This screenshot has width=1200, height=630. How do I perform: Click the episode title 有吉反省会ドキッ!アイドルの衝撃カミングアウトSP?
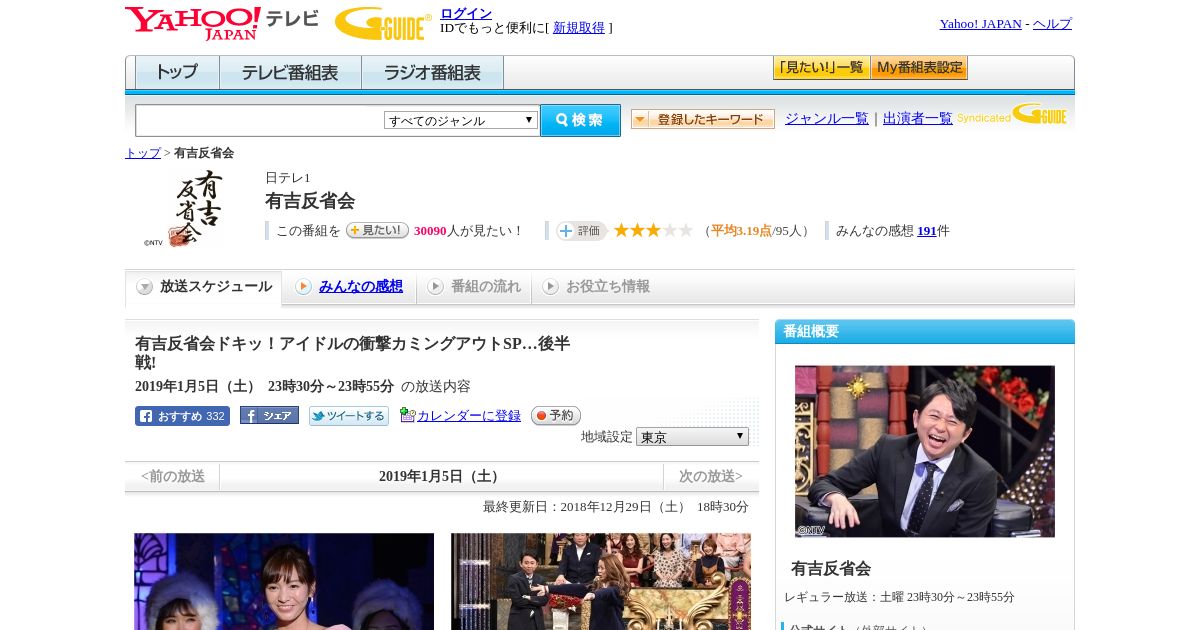352,353
